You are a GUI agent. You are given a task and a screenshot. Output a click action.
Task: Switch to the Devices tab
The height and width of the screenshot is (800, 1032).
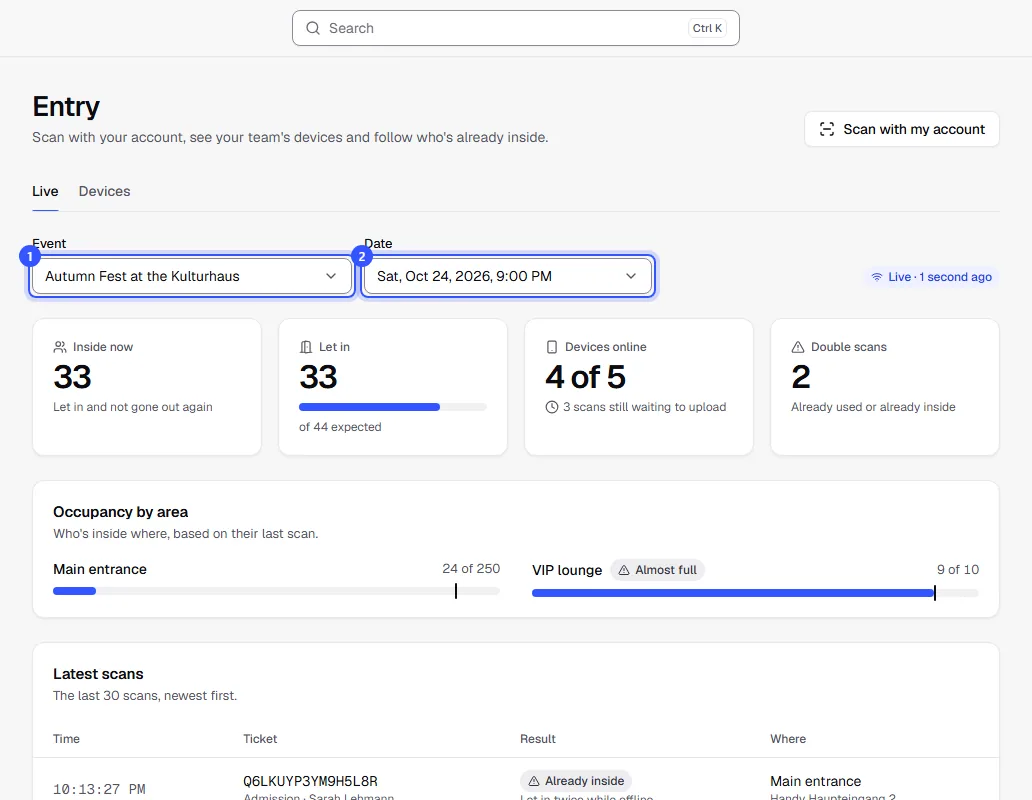105,191
